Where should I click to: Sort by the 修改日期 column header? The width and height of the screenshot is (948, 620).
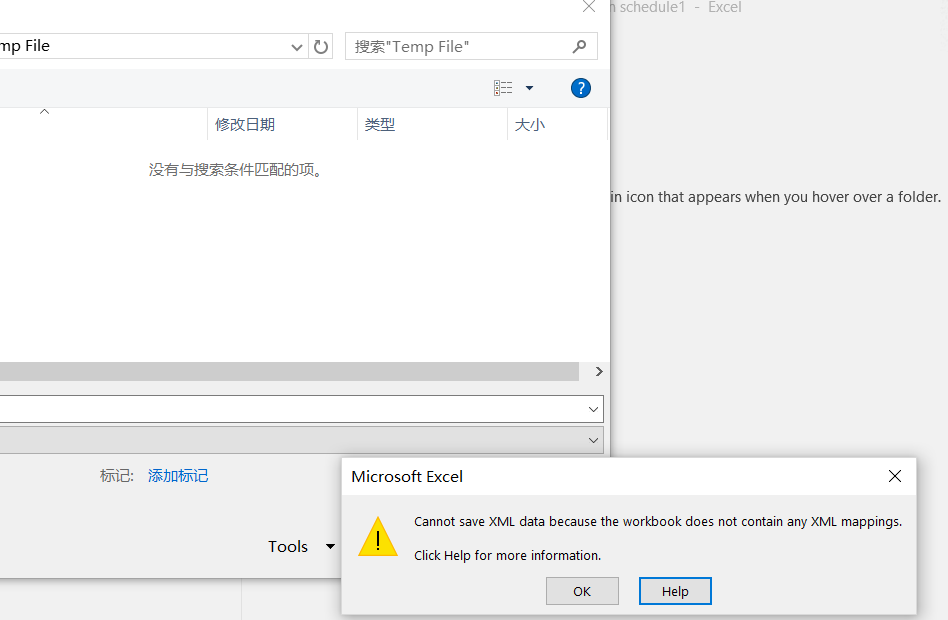pos(243,124)
